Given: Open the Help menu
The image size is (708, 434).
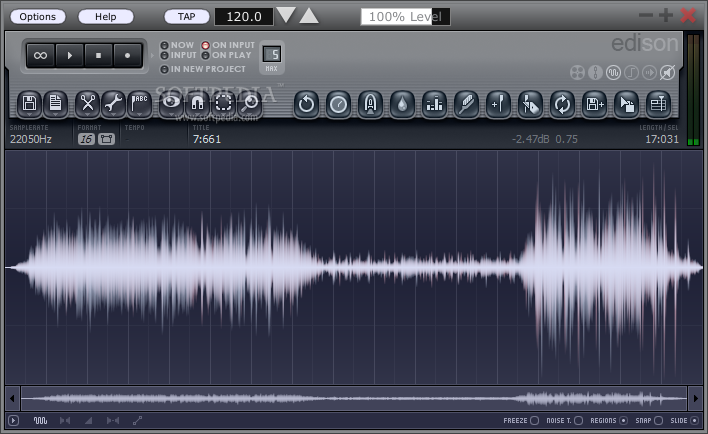Looking at the screenshot, I should tap(106, 17).
